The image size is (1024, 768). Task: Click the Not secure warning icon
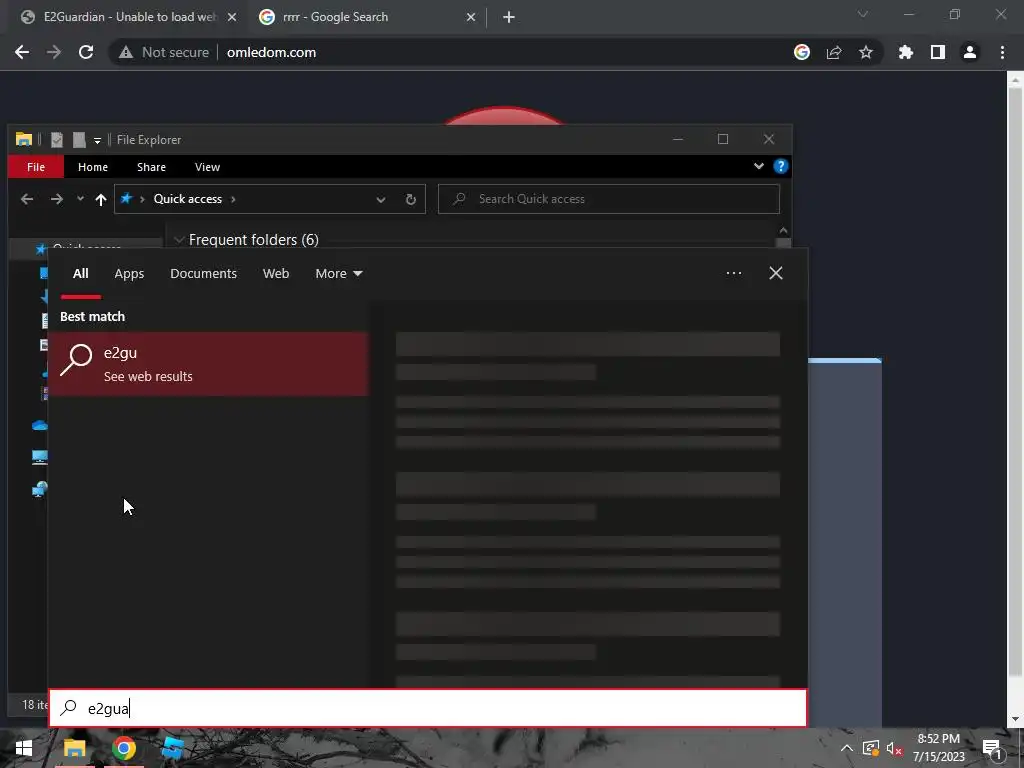point(125,52)
